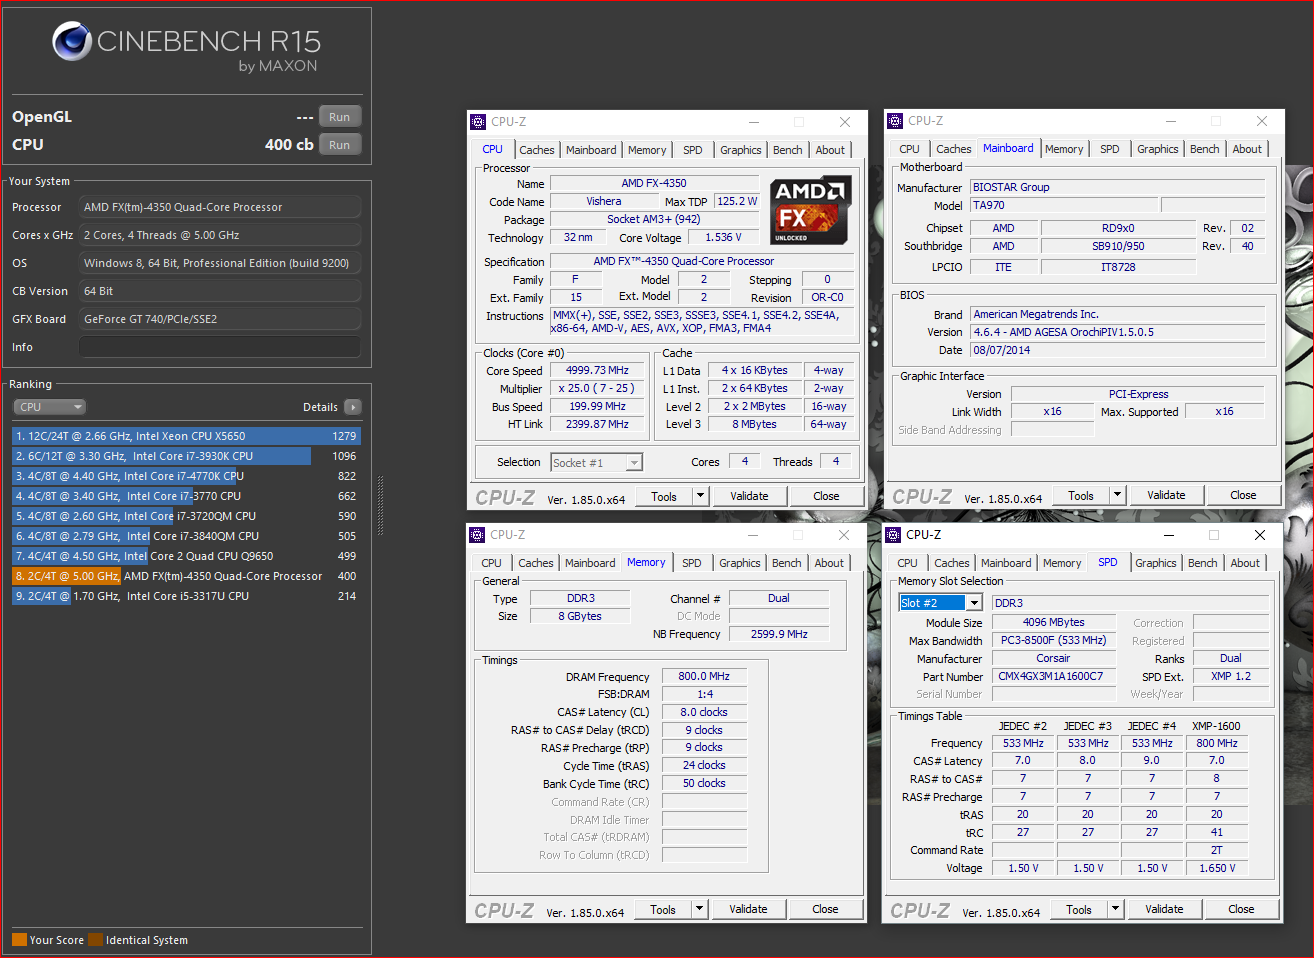
Task: Click the DRAM Frequency 800.0 MHz value
Action: pyautogui.click(x=704, y=676)
